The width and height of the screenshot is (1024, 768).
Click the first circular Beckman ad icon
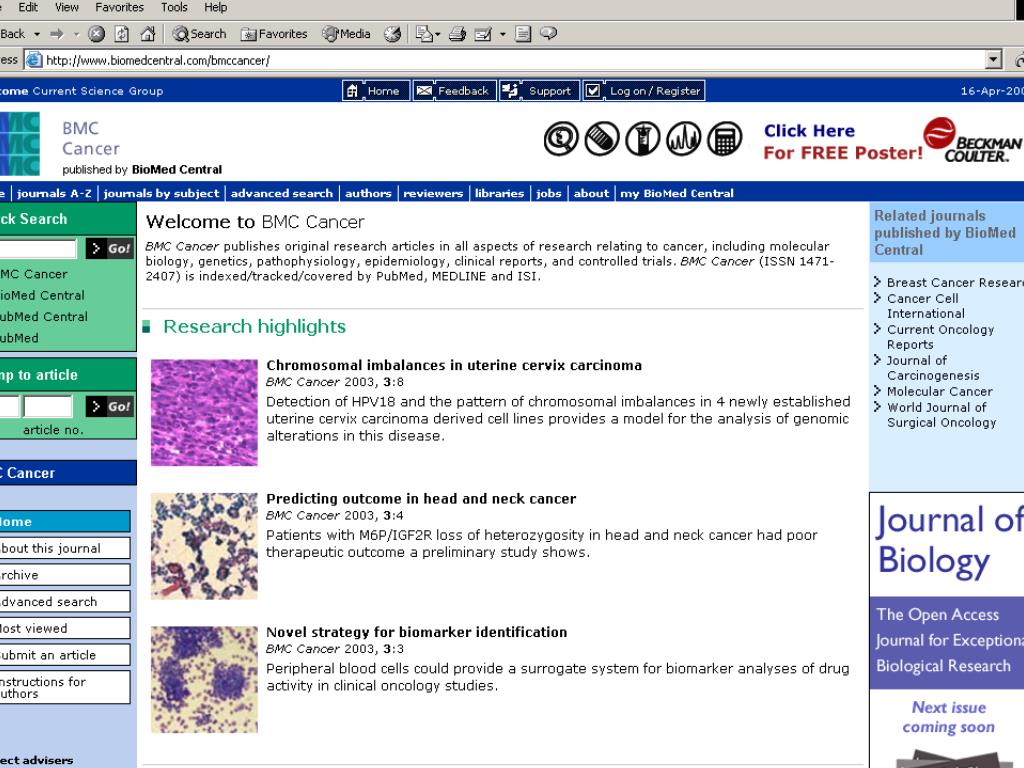[561, 138]
